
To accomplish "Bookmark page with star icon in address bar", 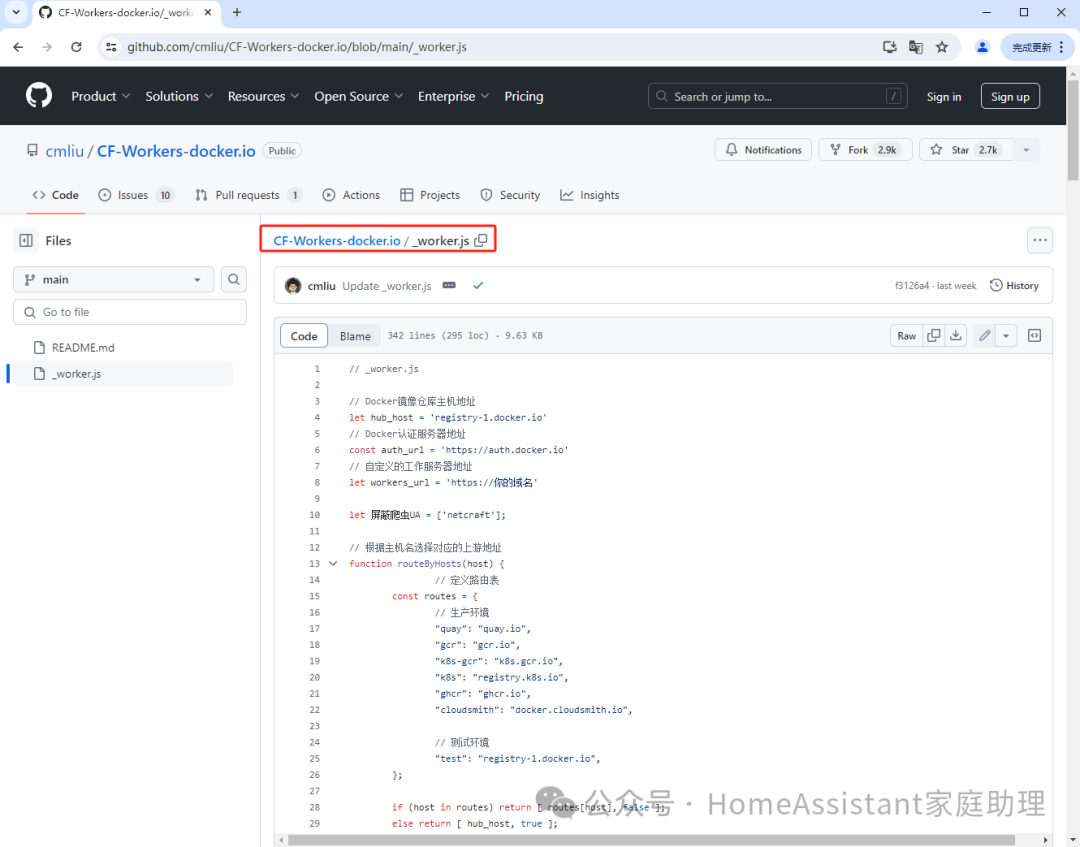I will tap(942, 47).
